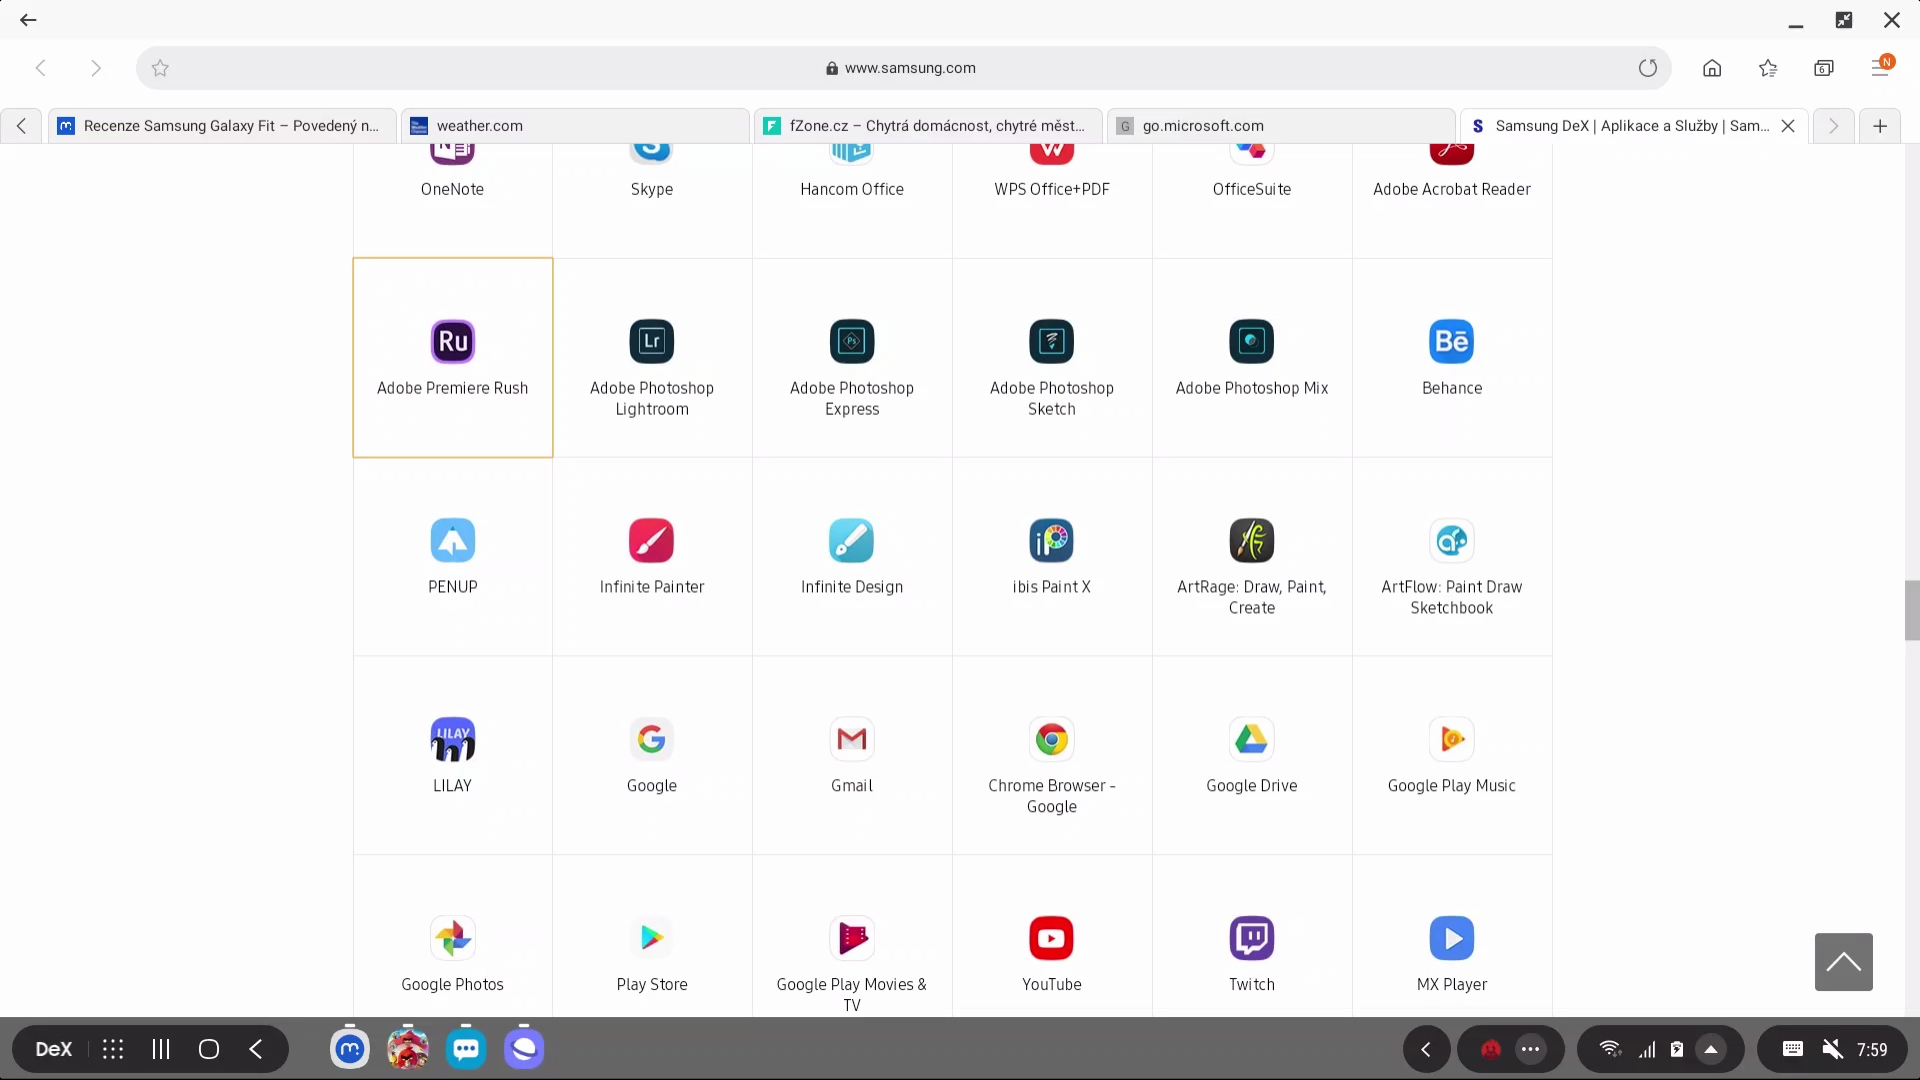Toggle the Wi-Fi connection

coord(1610,1049)
